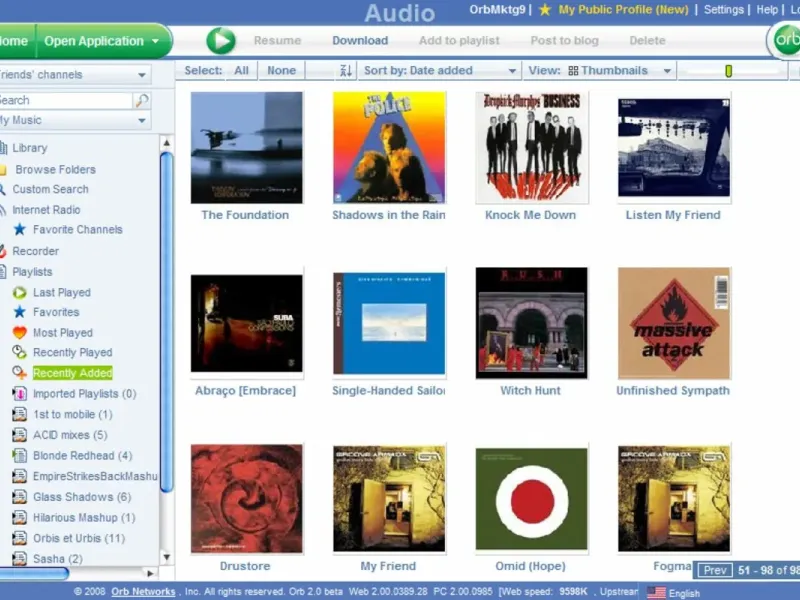Open Playlists in the sidebar
Image resolution: width=800 pixels, height=600 pixels.
32,272
